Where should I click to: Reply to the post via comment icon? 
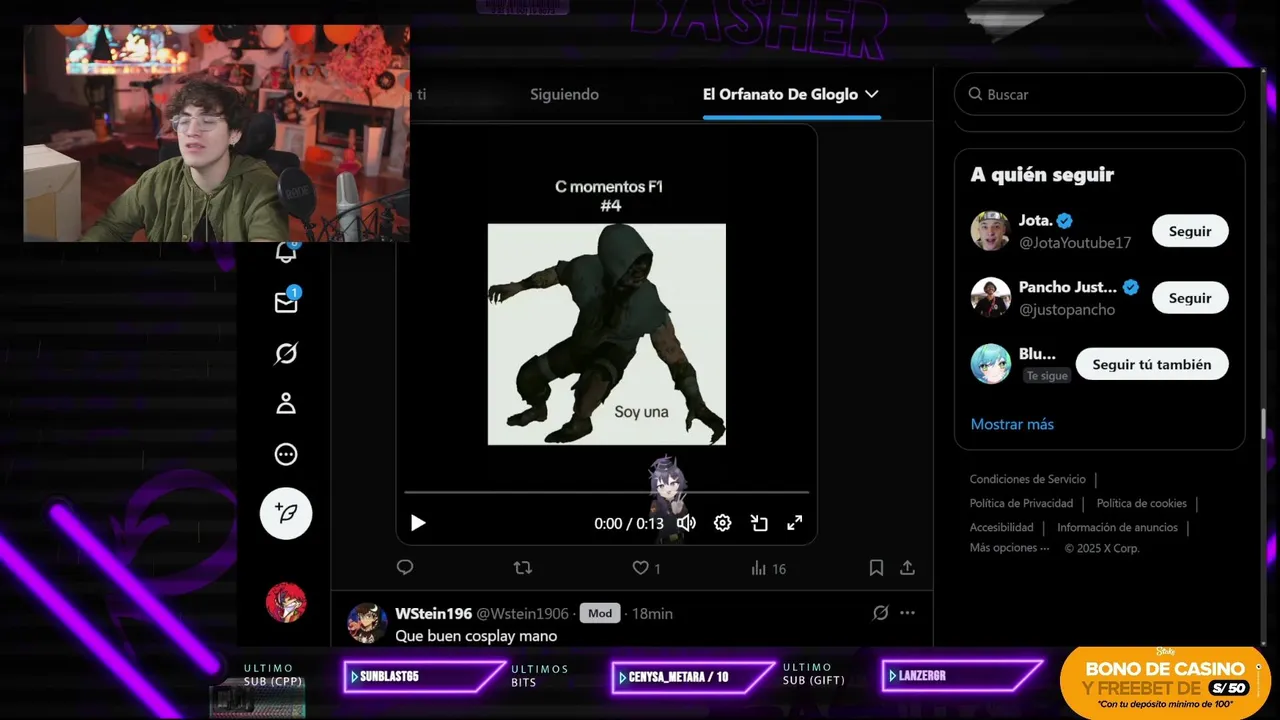click(x=405, y=568)
